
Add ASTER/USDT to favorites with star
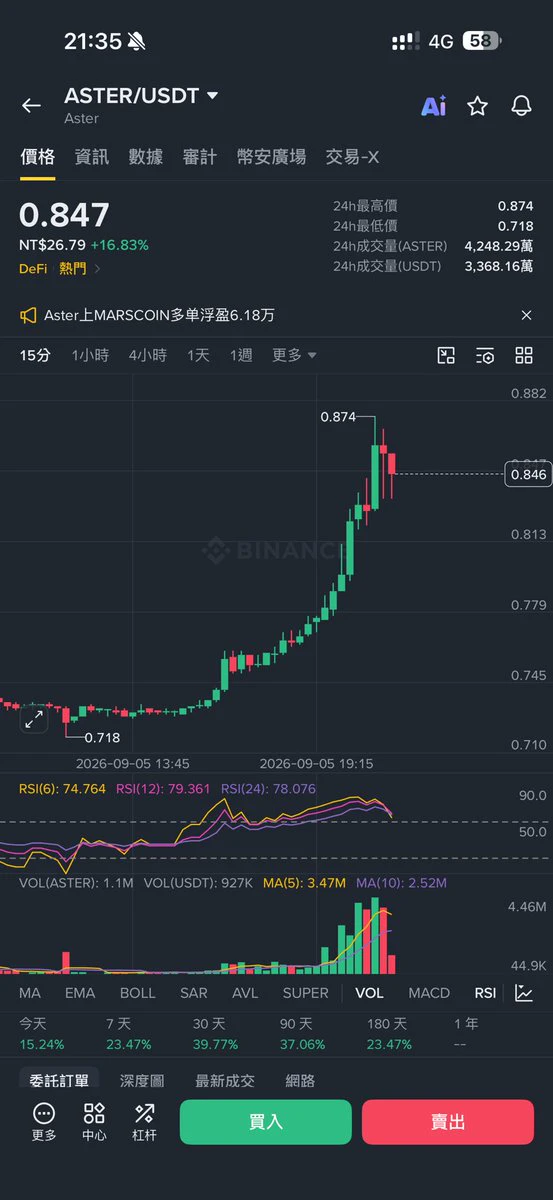click(x=478, y=106)
